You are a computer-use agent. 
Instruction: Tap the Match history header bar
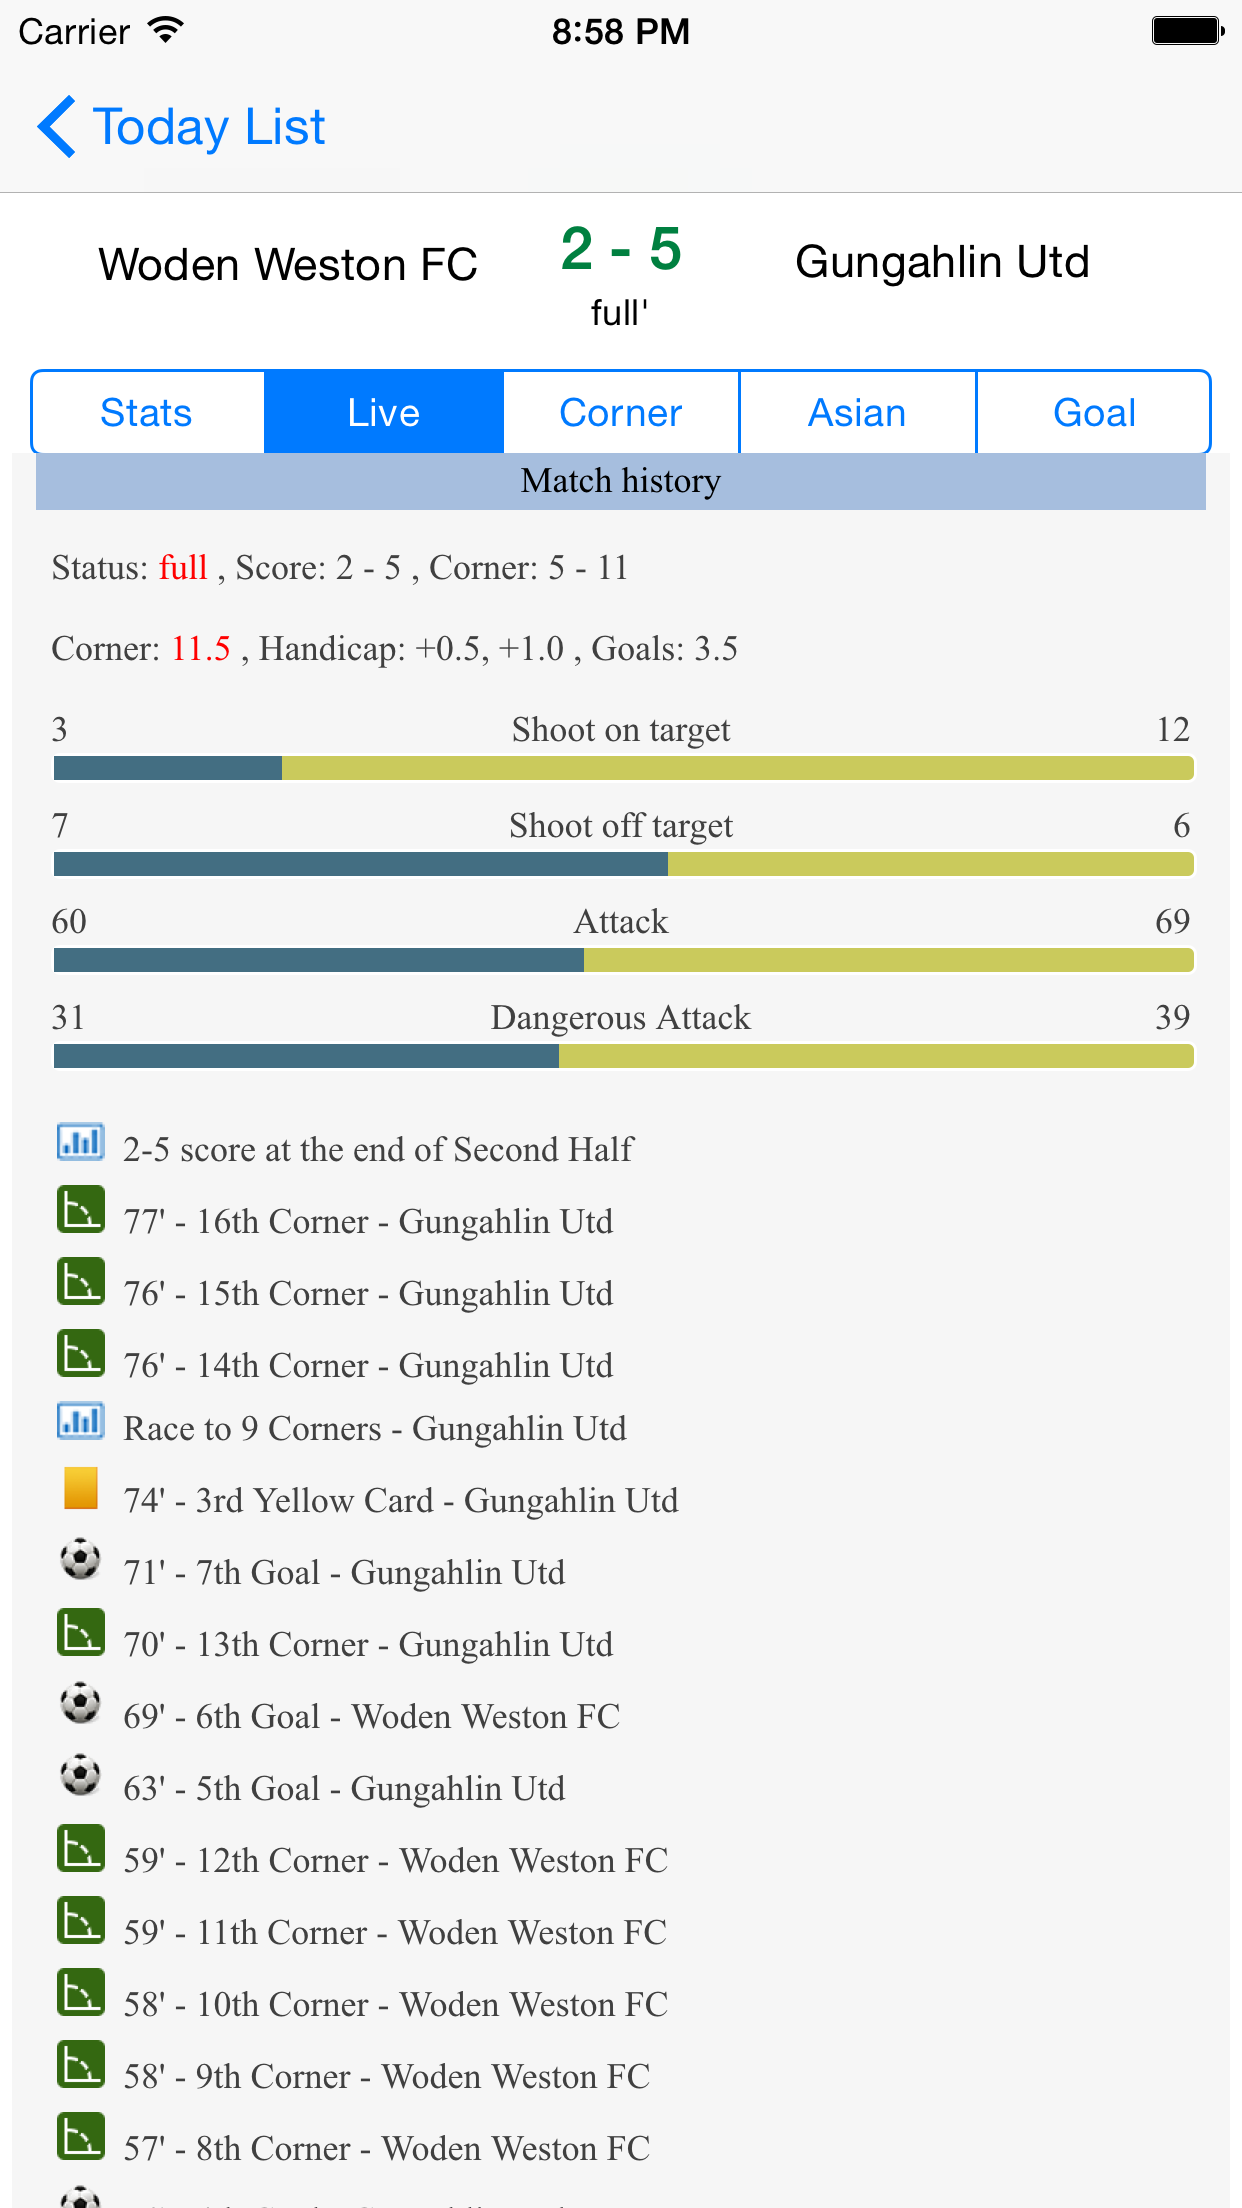(621, 481)
